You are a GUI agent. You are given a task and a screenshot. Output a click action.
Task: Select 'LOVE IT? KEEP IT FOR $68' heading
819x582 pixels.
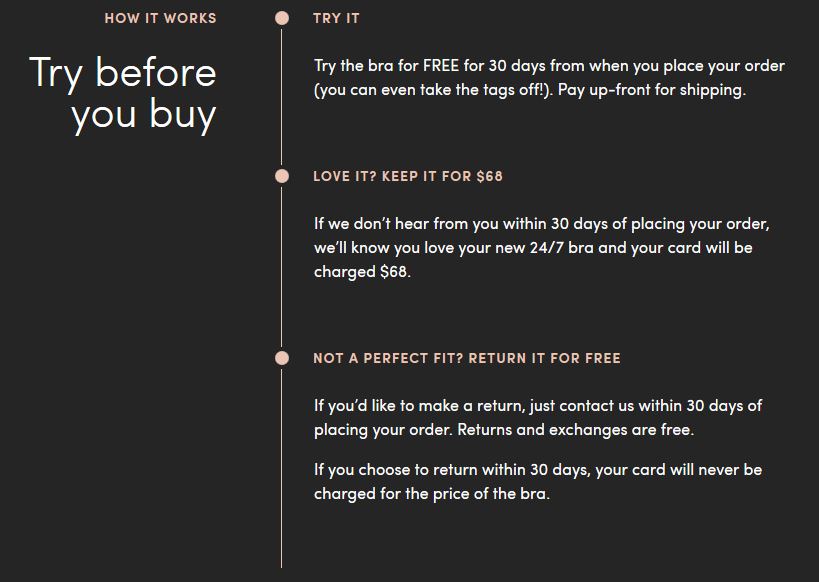408,176
